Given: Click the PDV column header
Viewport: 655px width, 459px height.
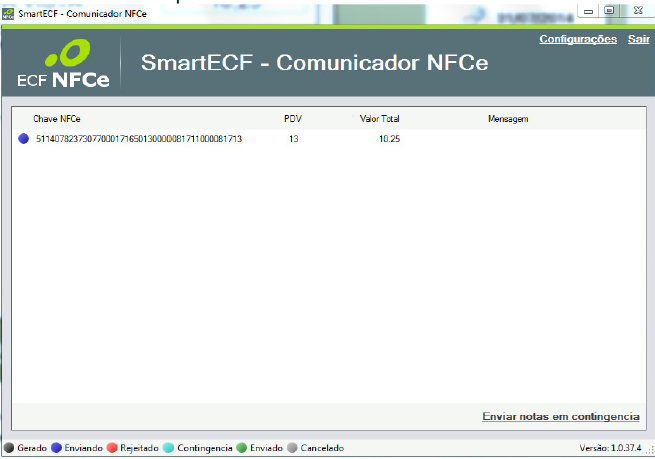Looking at the screenshot, I should [x=293, y=119].
